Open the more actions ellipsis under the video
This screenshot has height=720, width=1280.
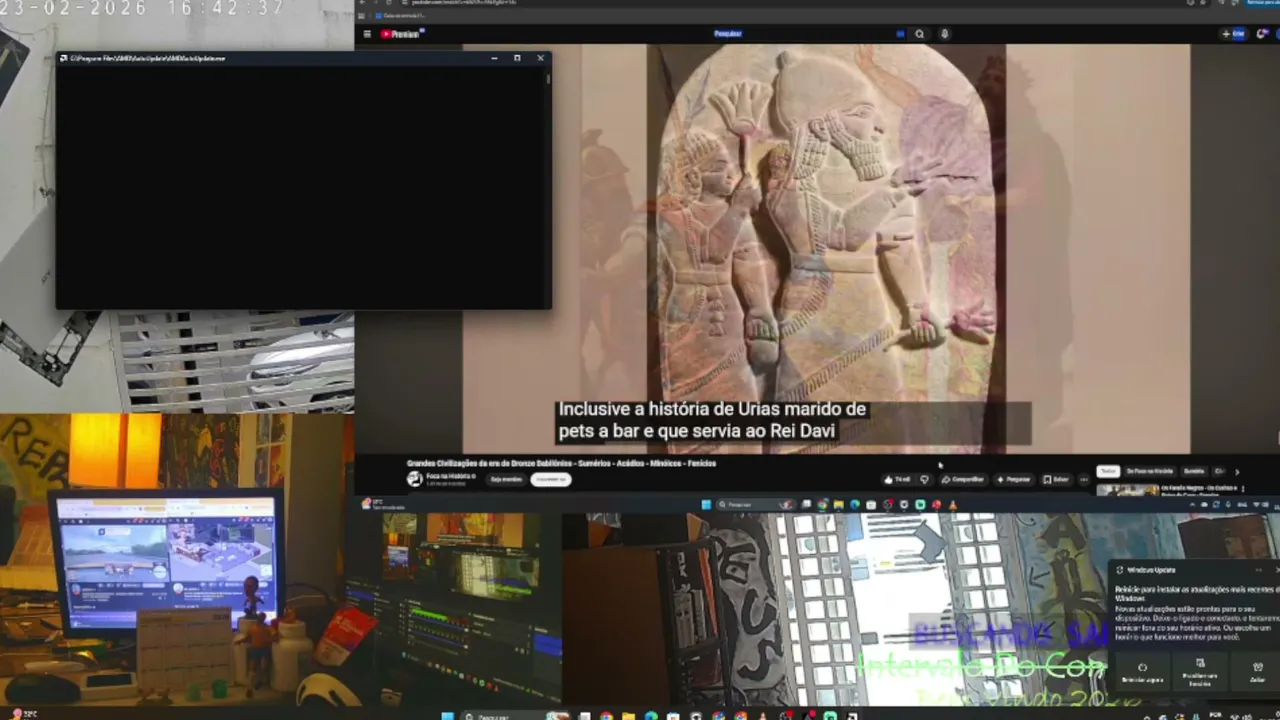click(1083, 479)
